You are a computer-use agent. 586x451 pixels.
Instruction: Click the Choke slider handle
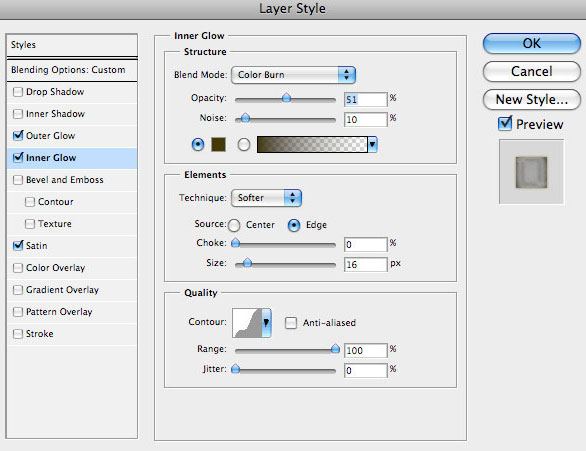point(235,243)
